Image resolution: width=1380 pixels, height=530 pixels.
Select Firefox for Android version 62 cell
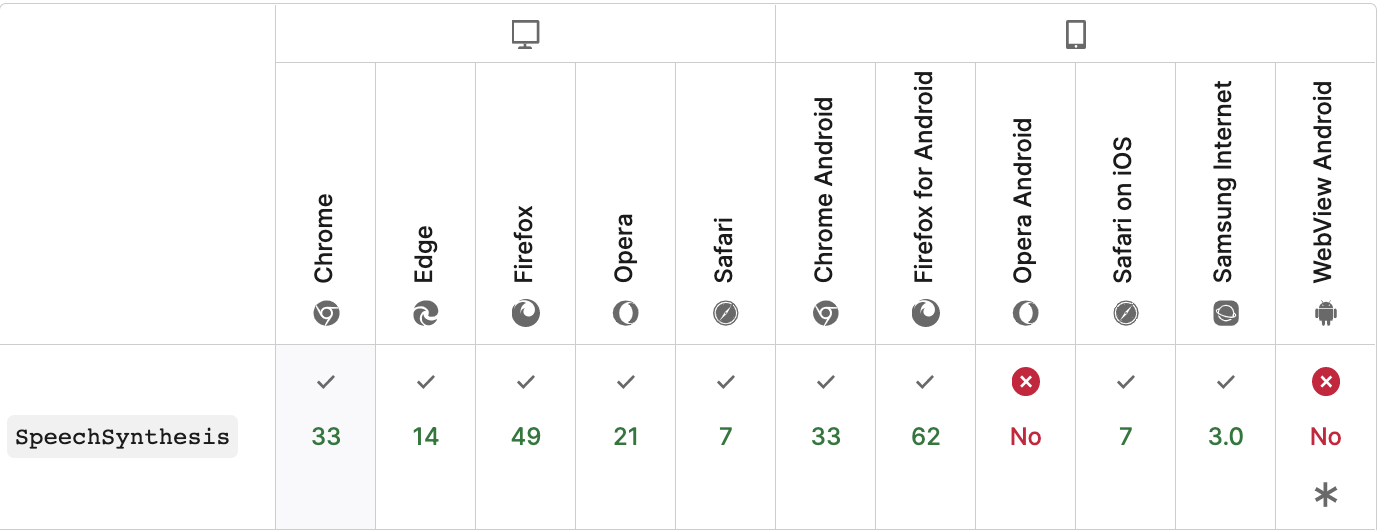926,436
